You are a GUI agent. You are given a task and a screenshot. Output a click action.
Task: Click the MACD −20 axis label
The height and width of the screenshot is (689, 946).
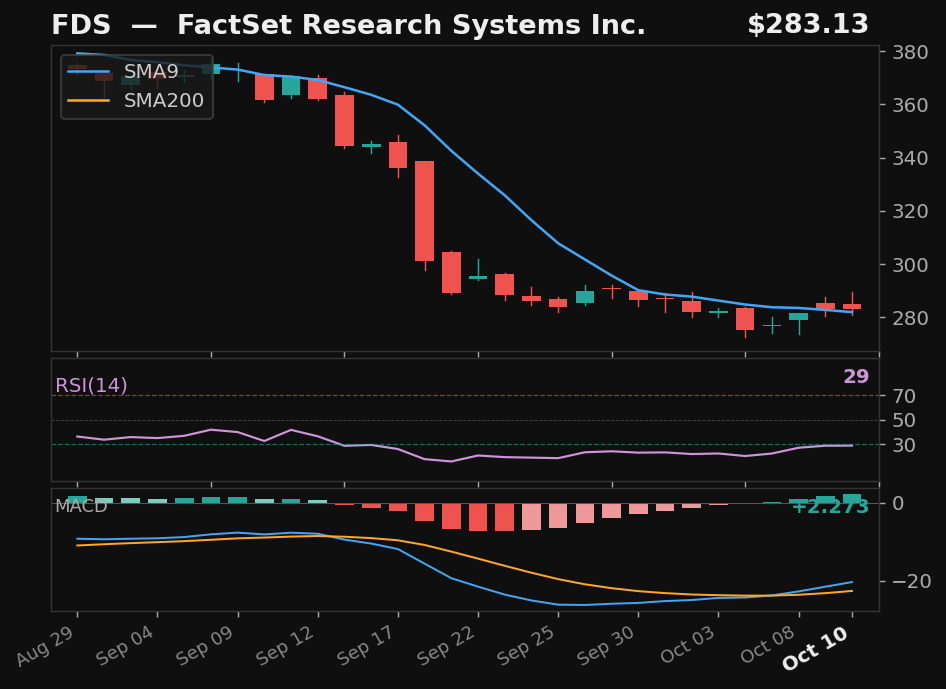tap(912, 581)
